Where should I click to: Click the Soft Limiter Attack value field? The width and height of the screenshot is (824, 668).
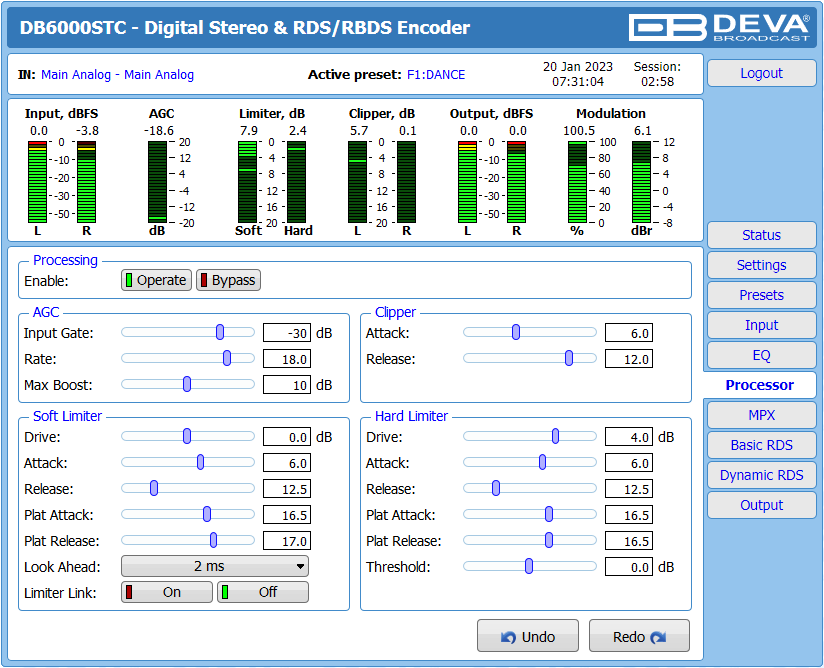pos(287,463)
